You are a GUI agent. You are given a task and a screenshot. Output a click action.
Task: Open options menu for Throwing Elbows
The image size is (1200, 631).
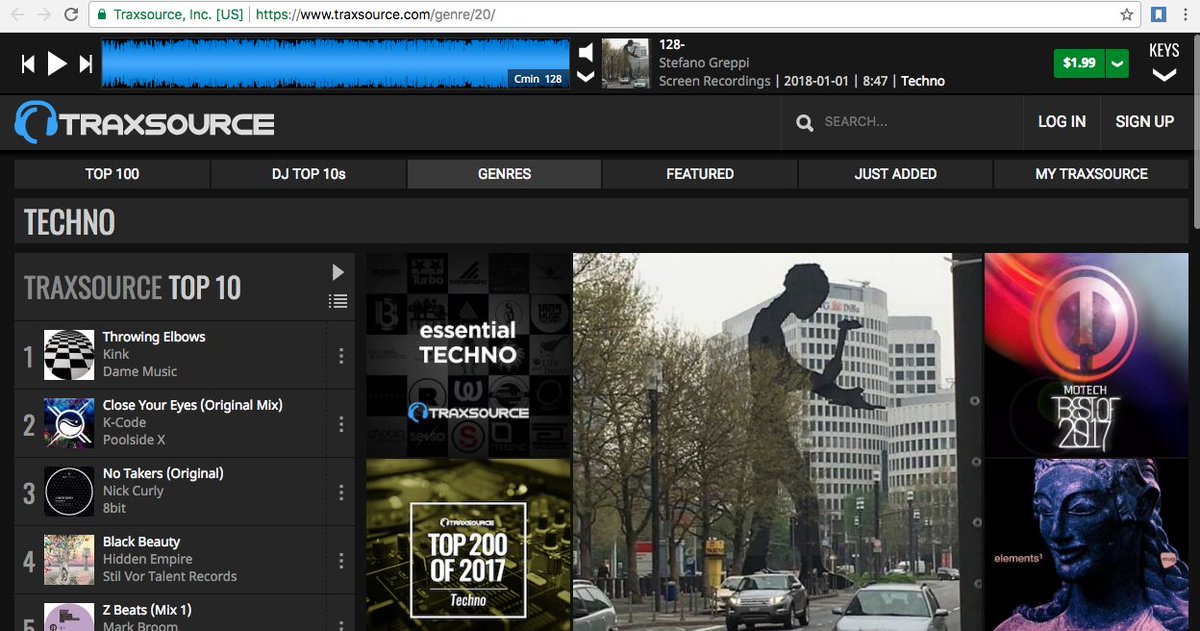click(341, 354)
